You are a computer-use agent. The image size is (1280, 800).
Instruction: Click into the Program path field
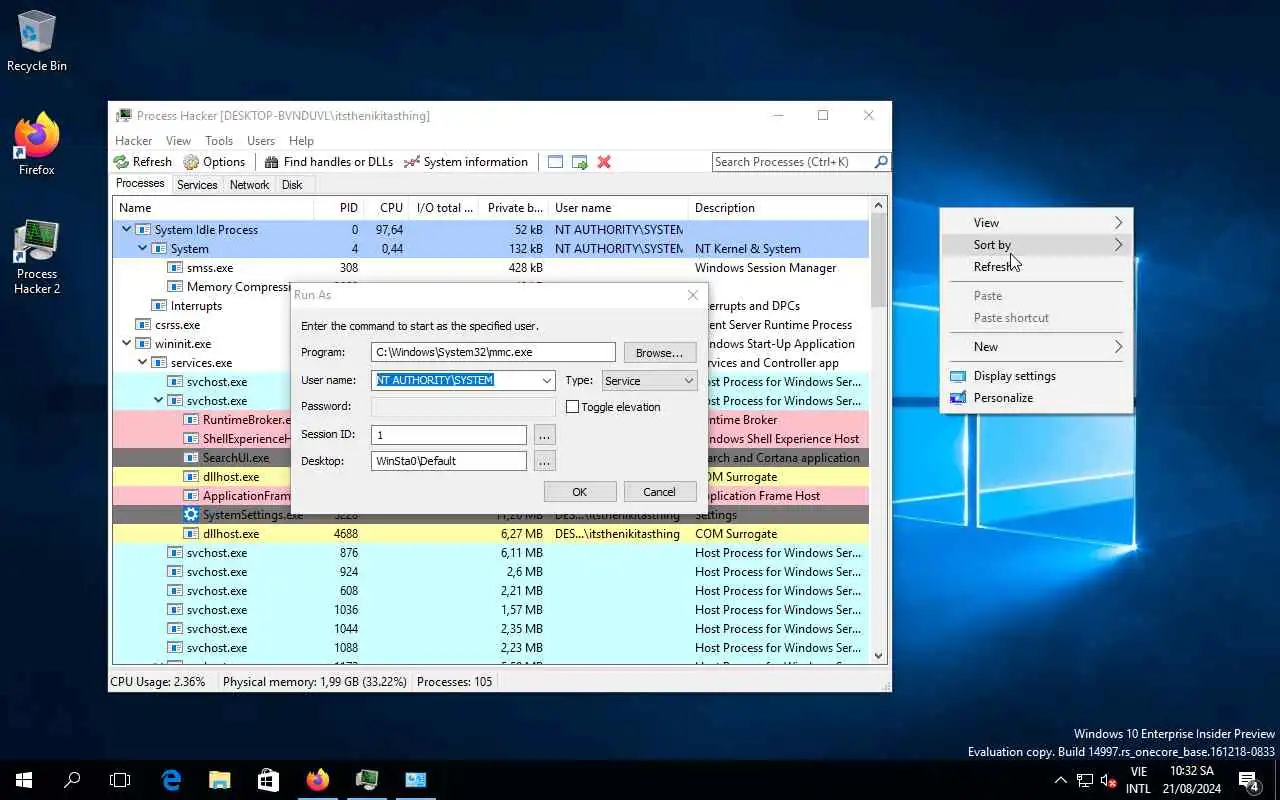(493, 352)
